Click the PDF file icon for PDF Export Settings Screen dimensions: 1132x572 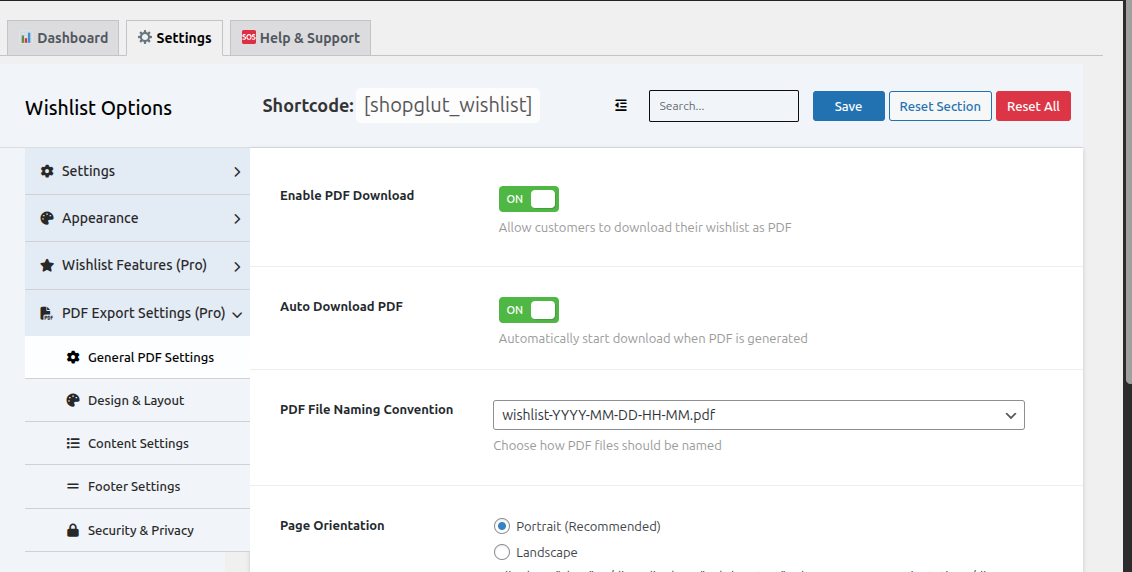pyautogui.click(x=46, y=313)
